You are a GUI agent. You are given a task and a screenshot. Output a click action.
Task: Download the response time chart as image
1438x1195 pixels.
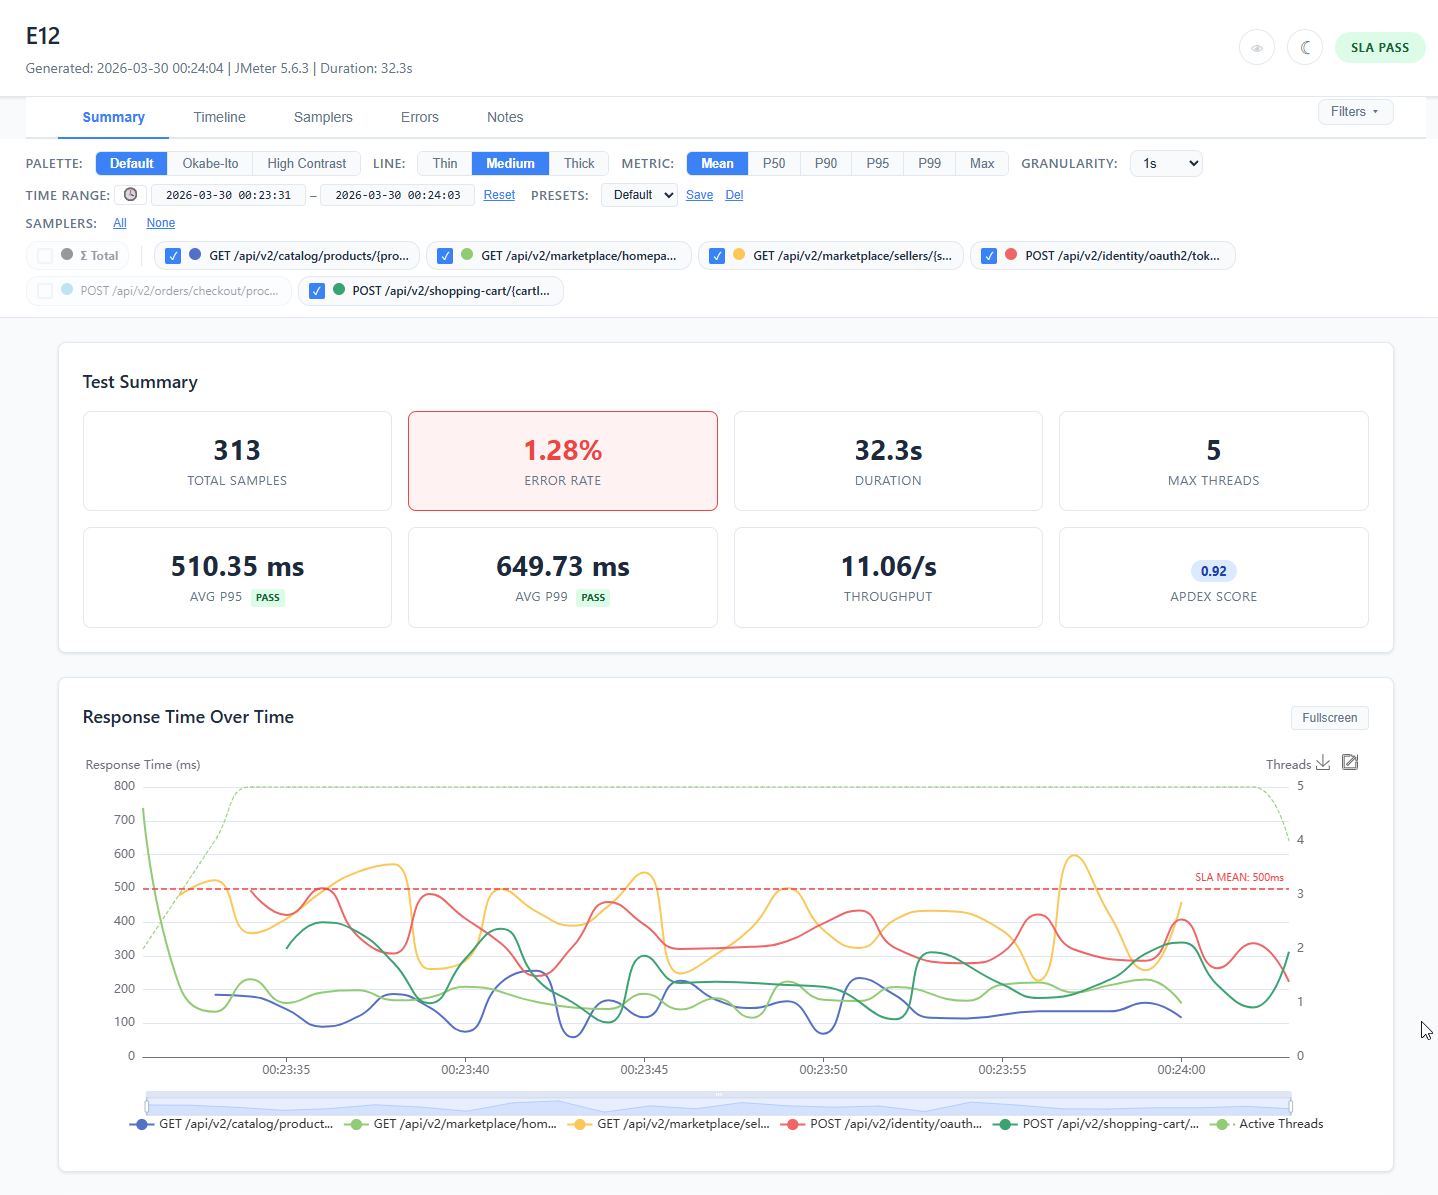pos(1323,763)
